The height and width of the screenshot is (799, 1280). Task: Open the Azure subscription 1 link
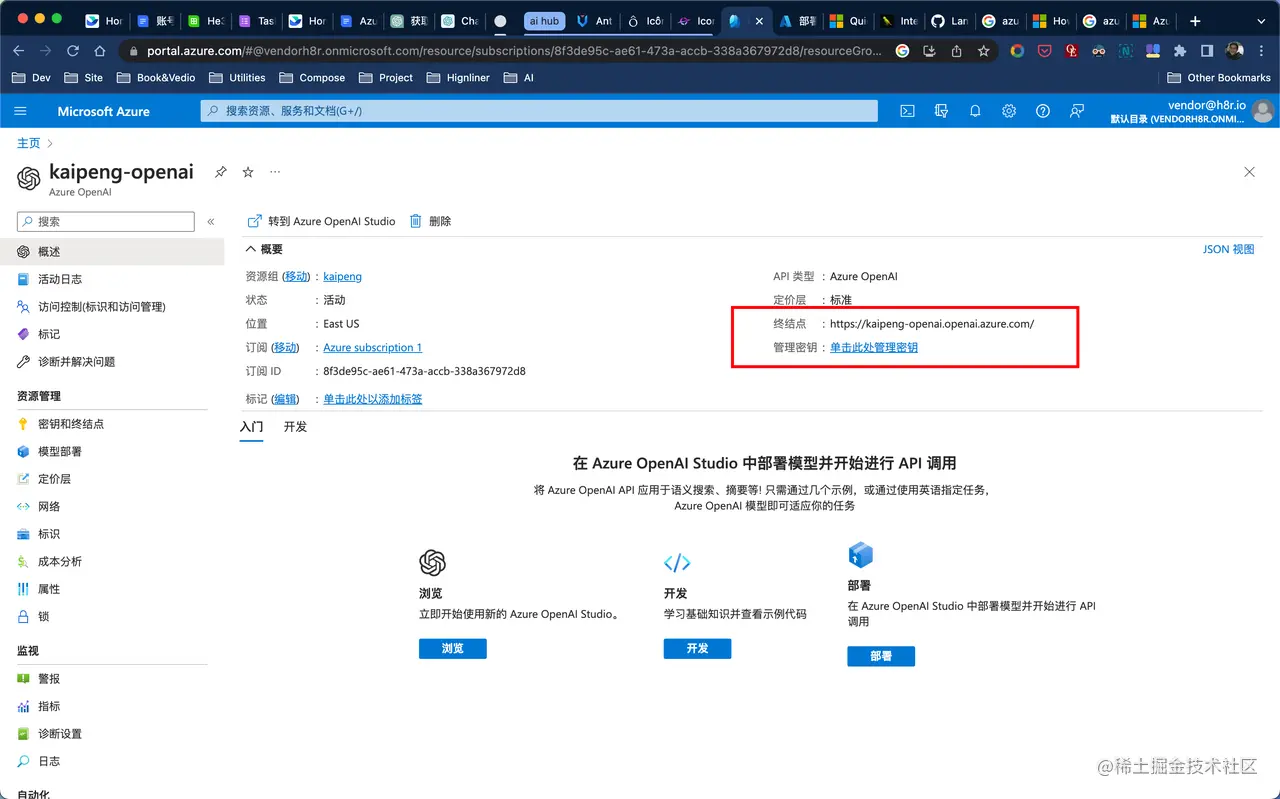coord(372,348)
